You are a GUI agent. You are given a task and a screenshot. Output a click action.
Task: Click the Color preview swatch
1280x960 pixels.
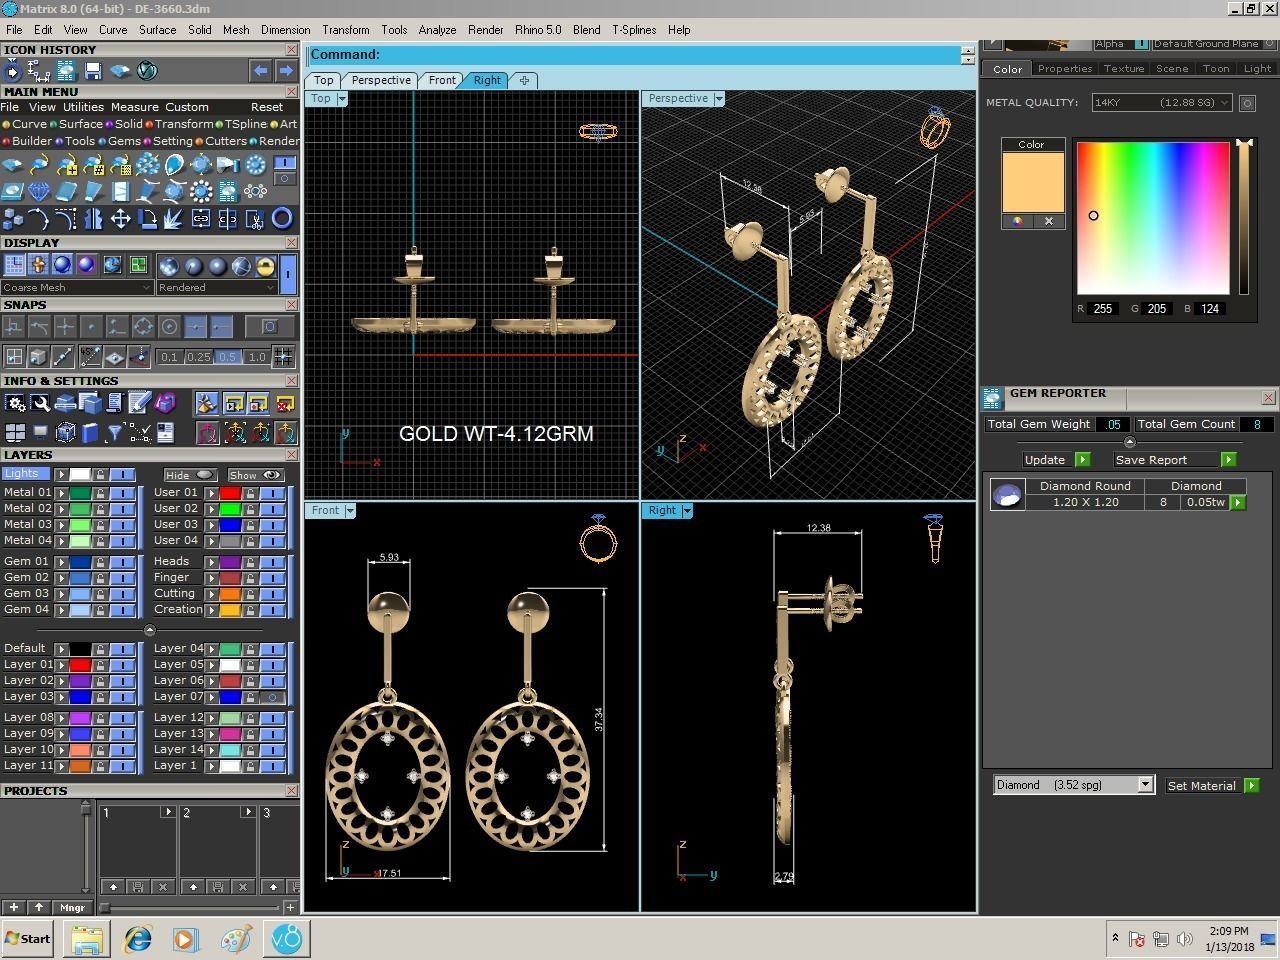coord(1033,182)
